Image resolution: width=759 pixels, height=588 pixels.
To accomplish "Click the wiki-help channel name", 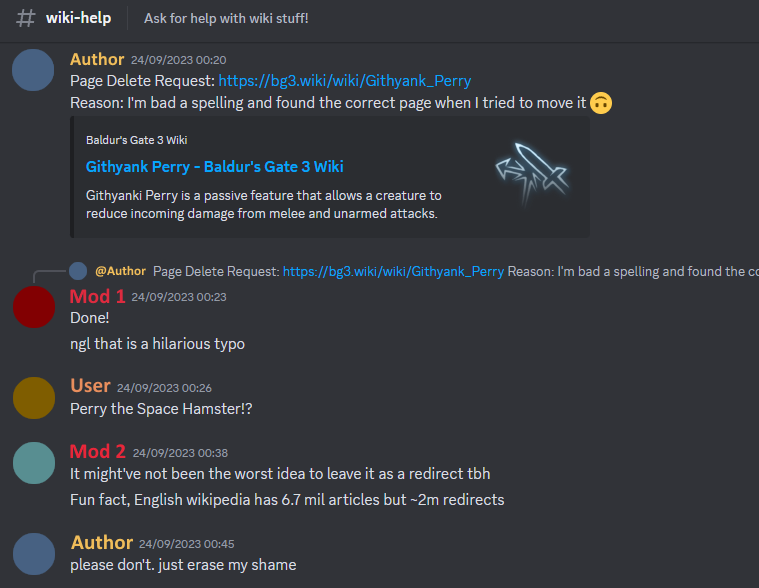I will [78, 18].
